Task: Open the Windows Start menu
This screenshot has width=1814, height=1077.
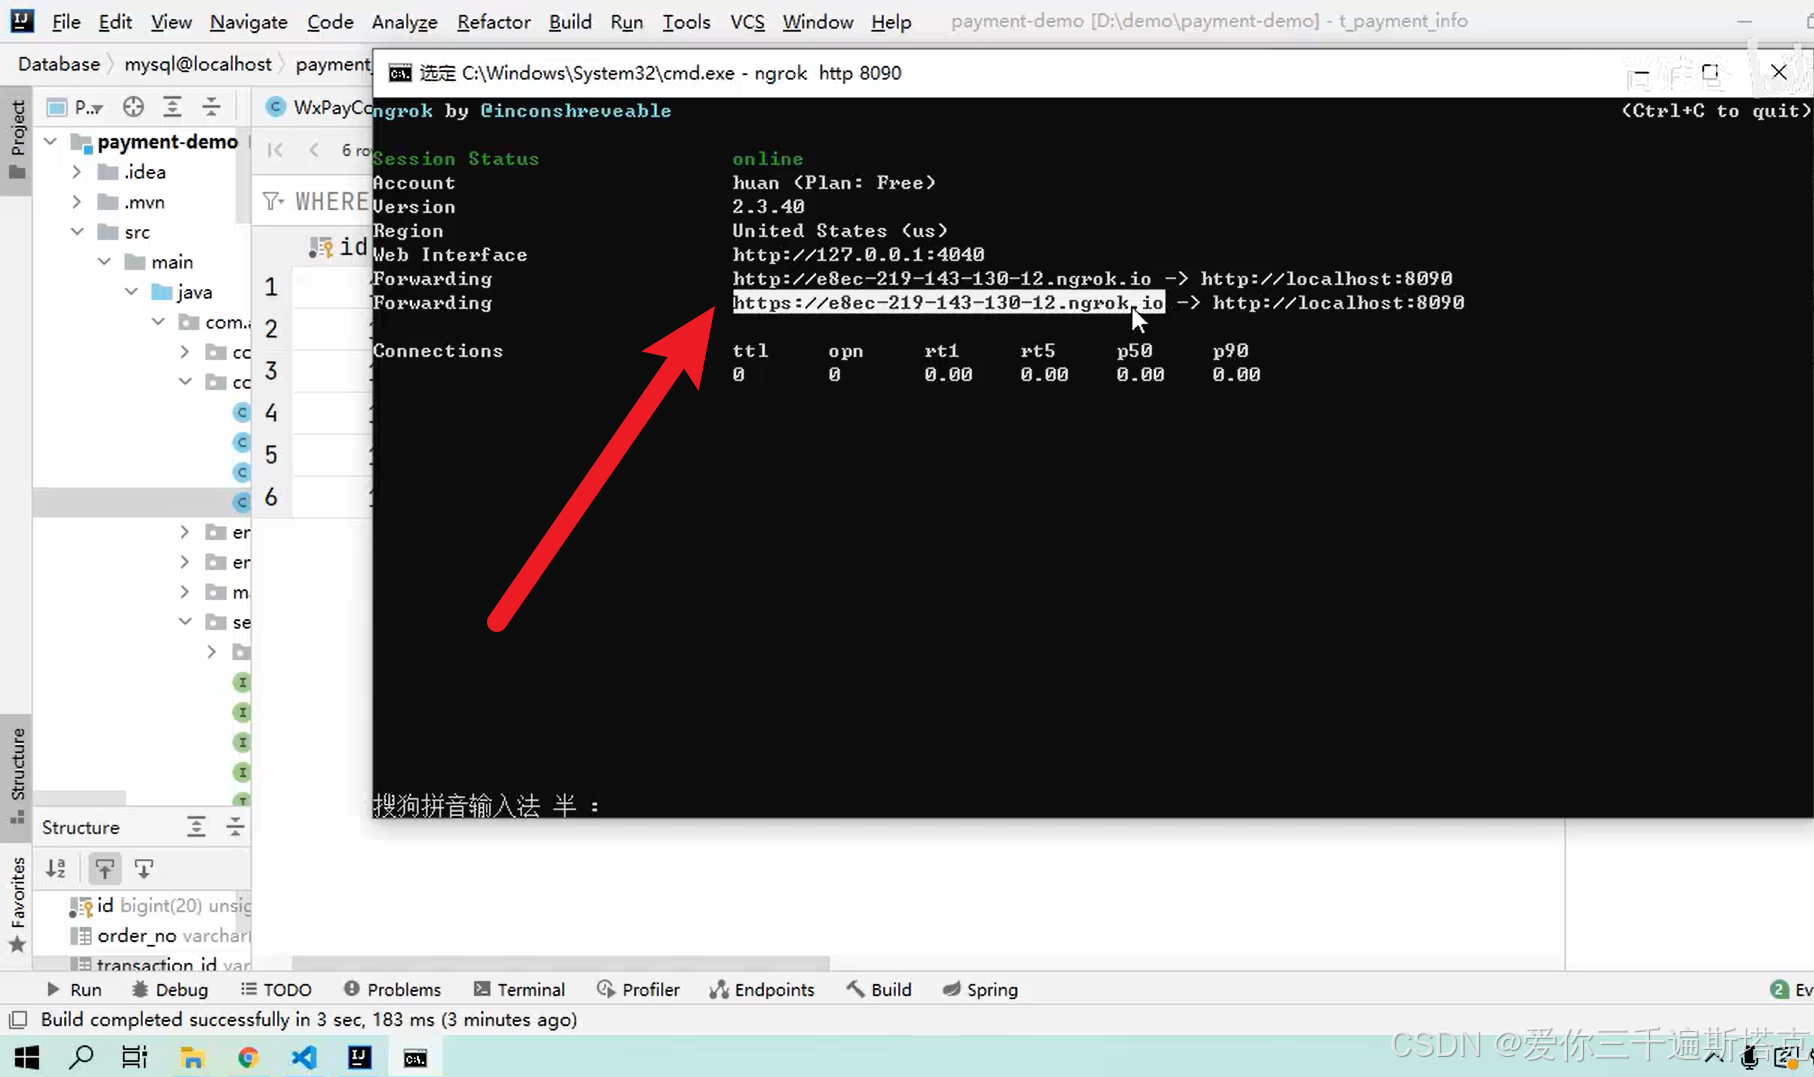Action: (27, 1057)
